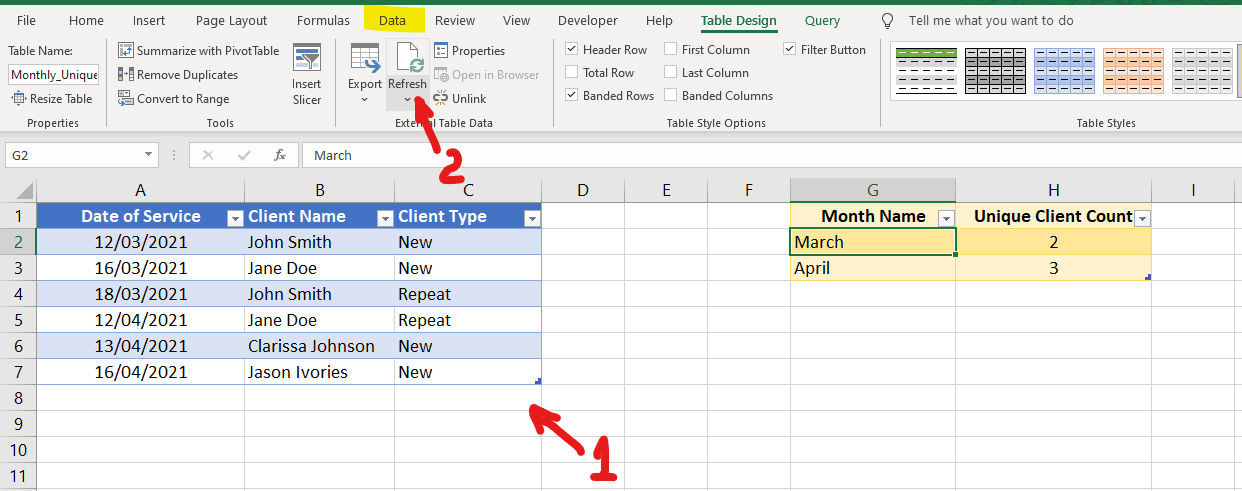Select row 8 header
The height and width of the screenshot is (491, 1242).
pyautogui.click(x=19, y=398)
